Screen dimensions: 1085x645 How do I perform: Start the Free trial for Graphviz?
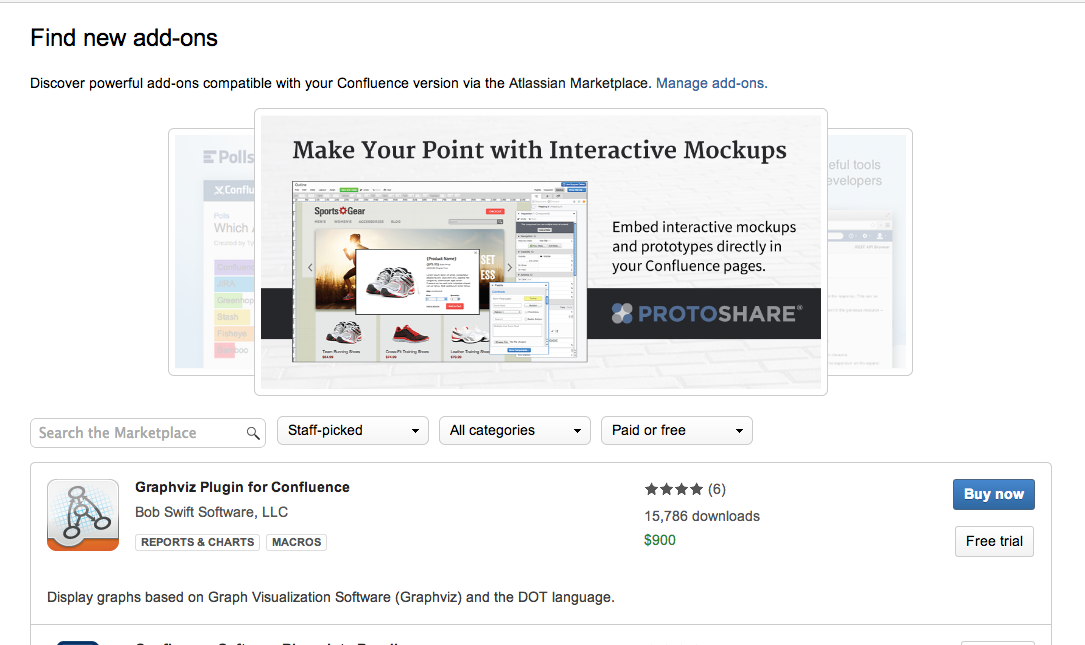pyautogui.click(x=993, y=541)
